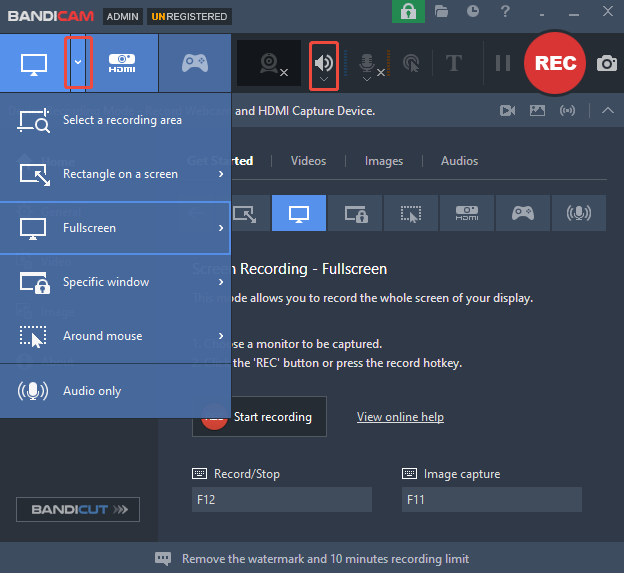Toggle the speaker sound recording
Viewport: 624px width, 573px height.
tap(324, 62)
